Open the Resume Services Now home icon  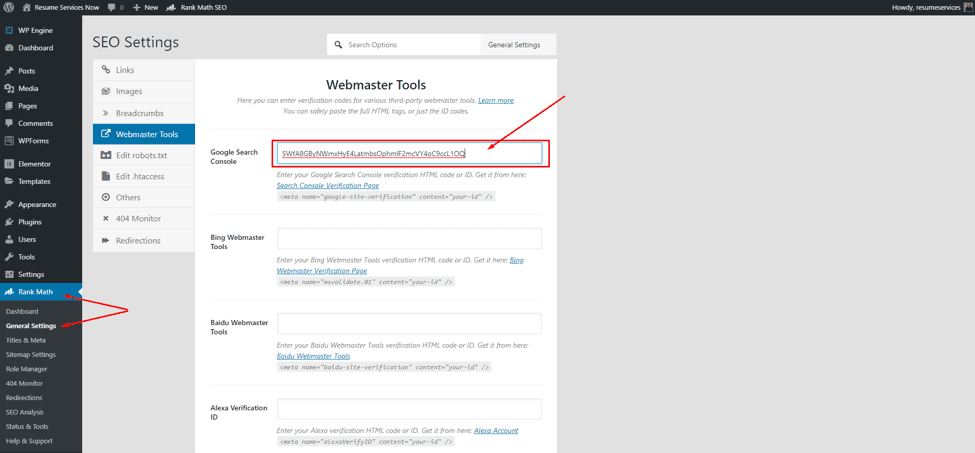(26, 7)
